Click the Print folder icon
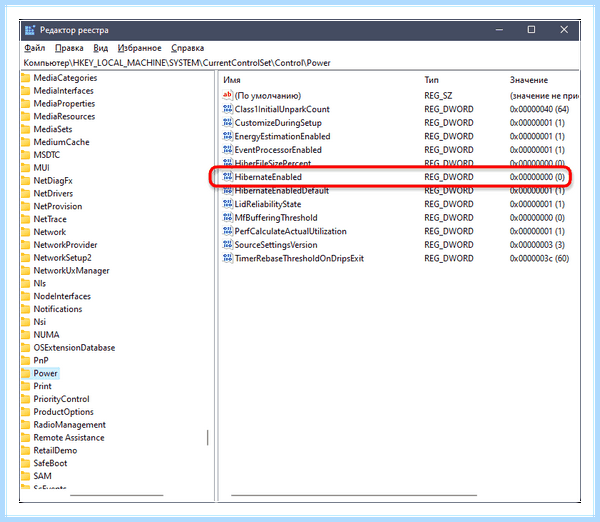 26,386
